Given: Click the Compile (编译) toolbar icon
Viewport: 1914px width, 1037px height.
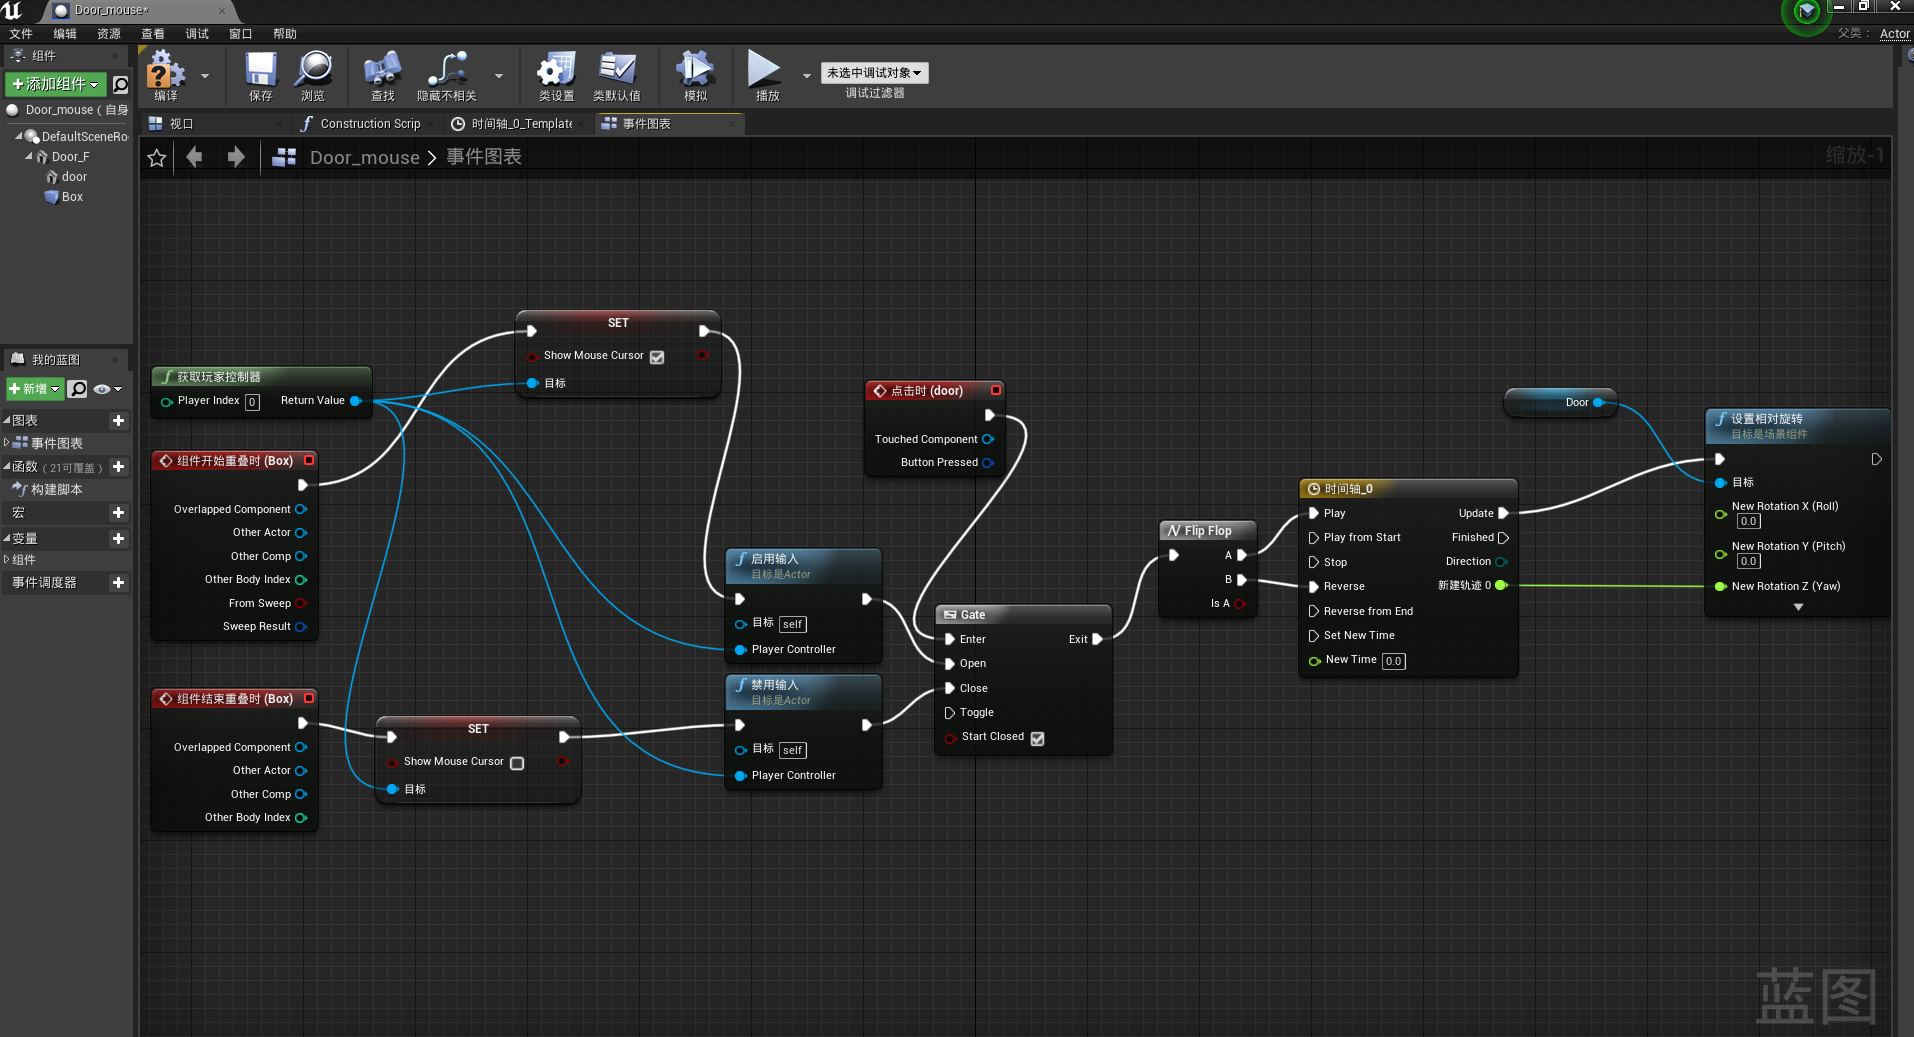Looking at the screenshot, I should point(165,72).
